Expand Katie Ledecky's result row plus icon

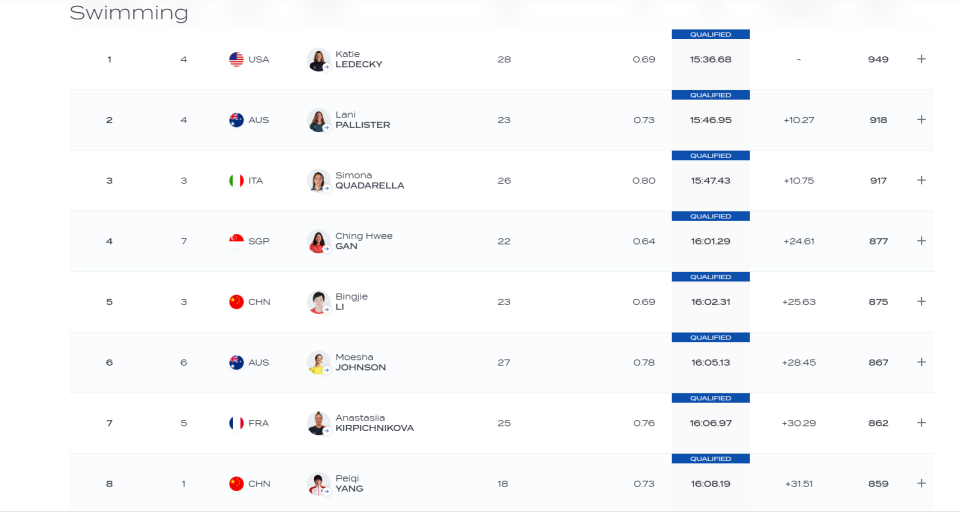click(x=921, y=59)
